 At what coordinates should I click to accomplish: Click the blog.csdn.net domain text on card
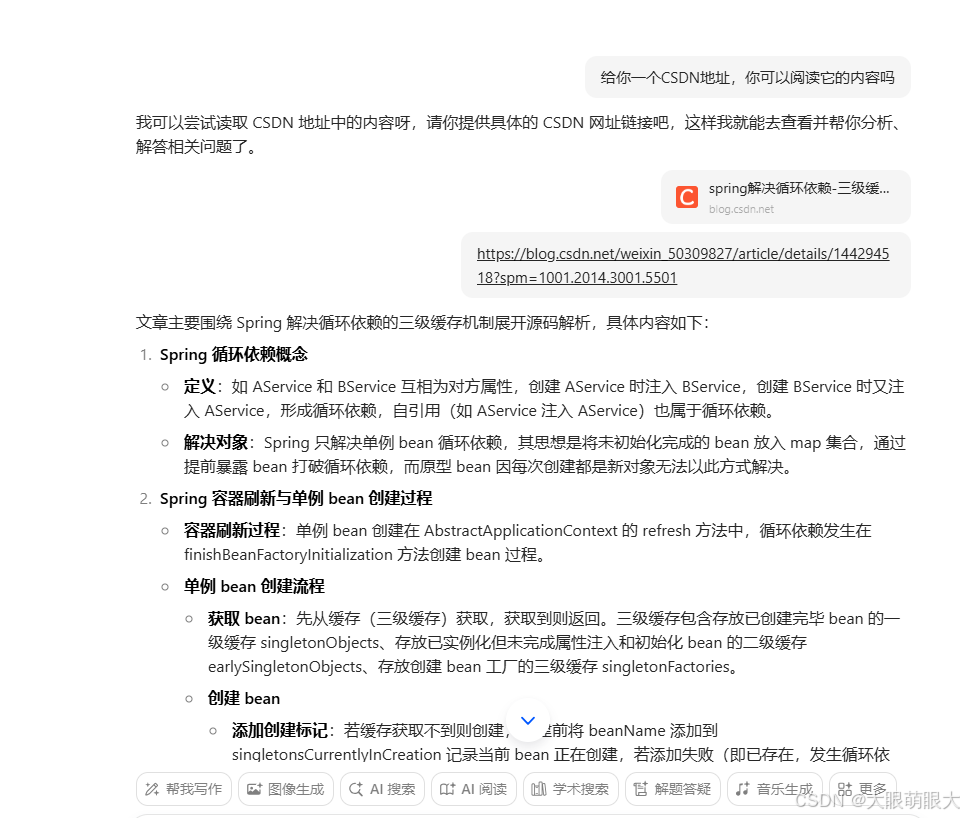tap(741, 210)
